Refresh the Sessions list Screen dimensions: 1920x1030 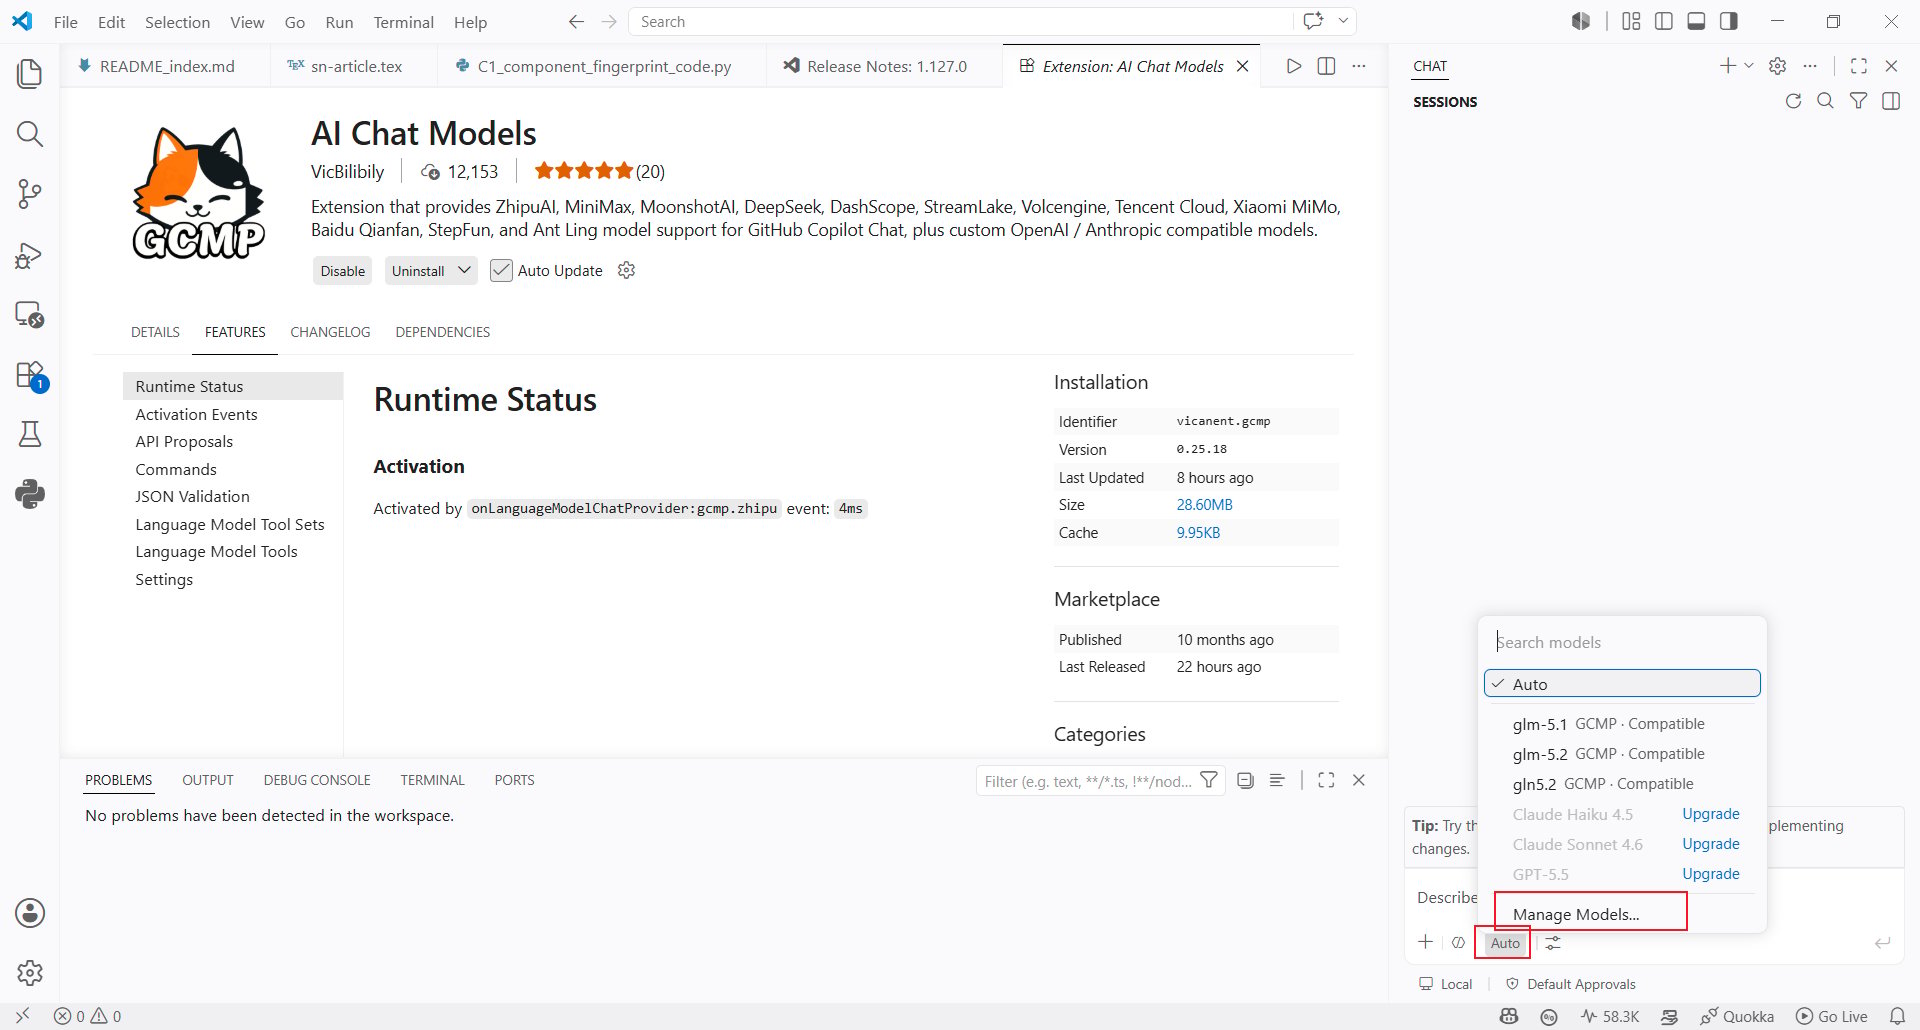point(1793,101)
